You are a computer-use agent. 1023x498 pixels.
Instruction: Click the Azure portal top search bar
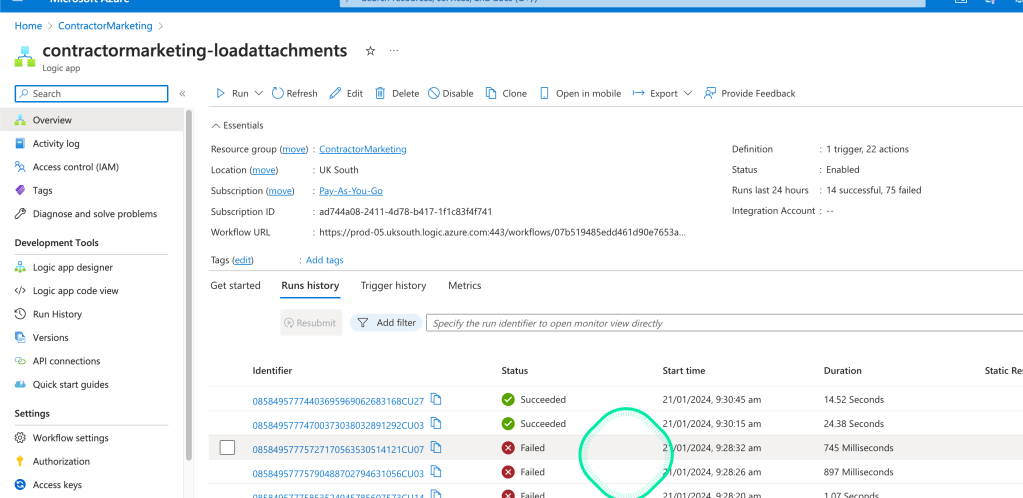pos(632,3)
